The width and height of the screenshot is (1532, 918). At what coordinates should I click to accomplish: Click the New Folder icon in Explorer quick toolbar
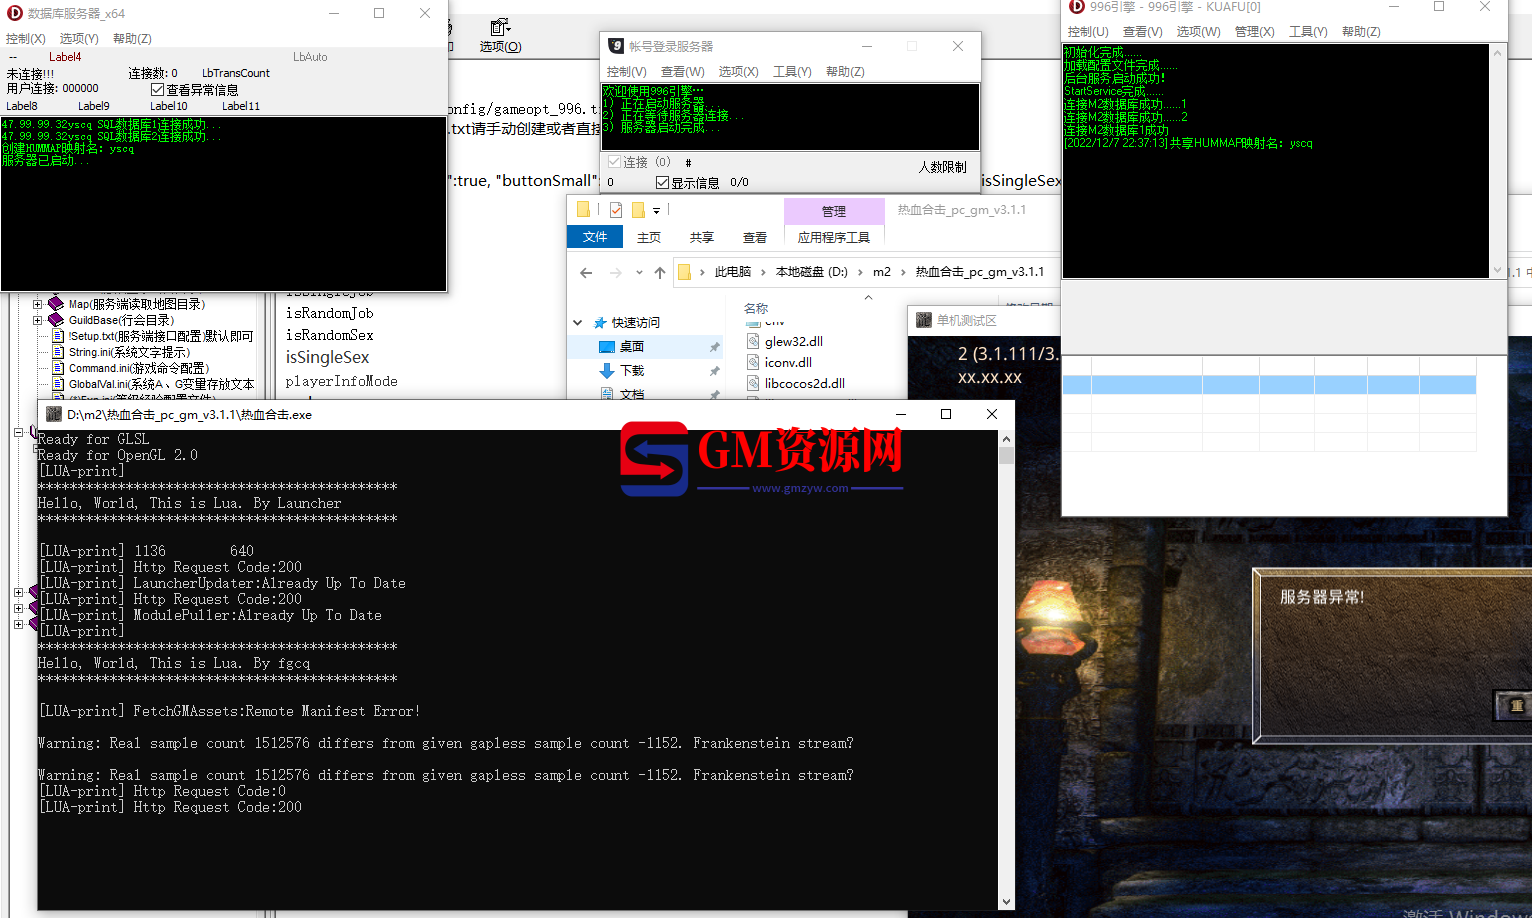(638, 210)
